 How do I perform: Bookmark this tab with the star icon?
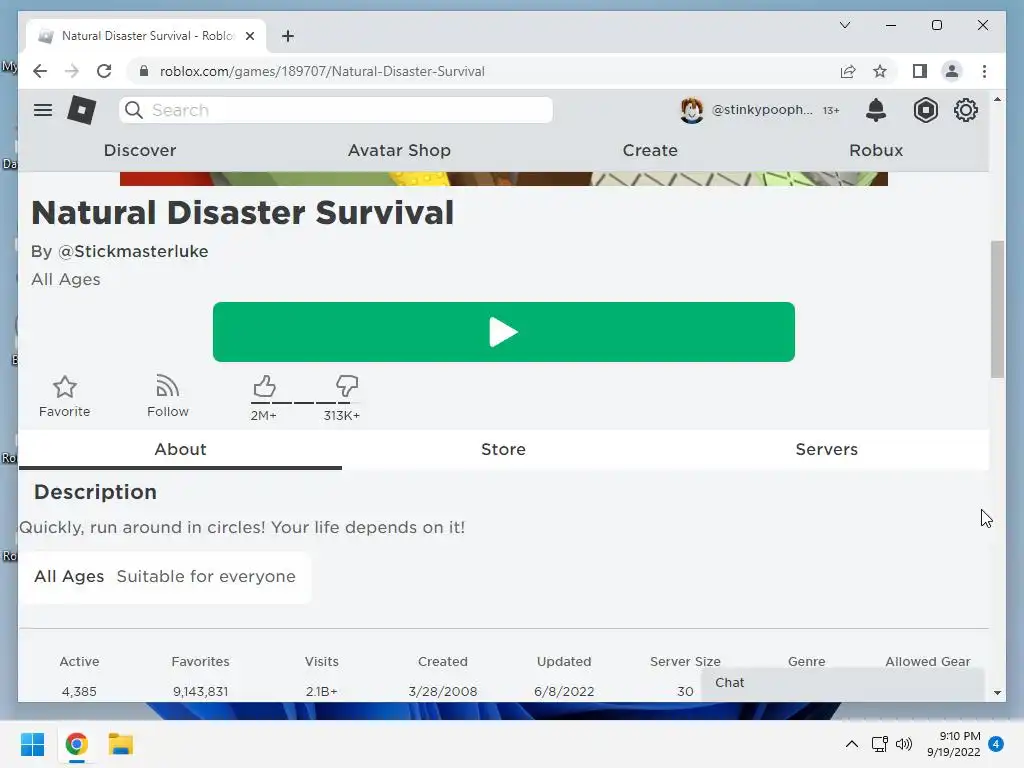[x=880, y=71]
